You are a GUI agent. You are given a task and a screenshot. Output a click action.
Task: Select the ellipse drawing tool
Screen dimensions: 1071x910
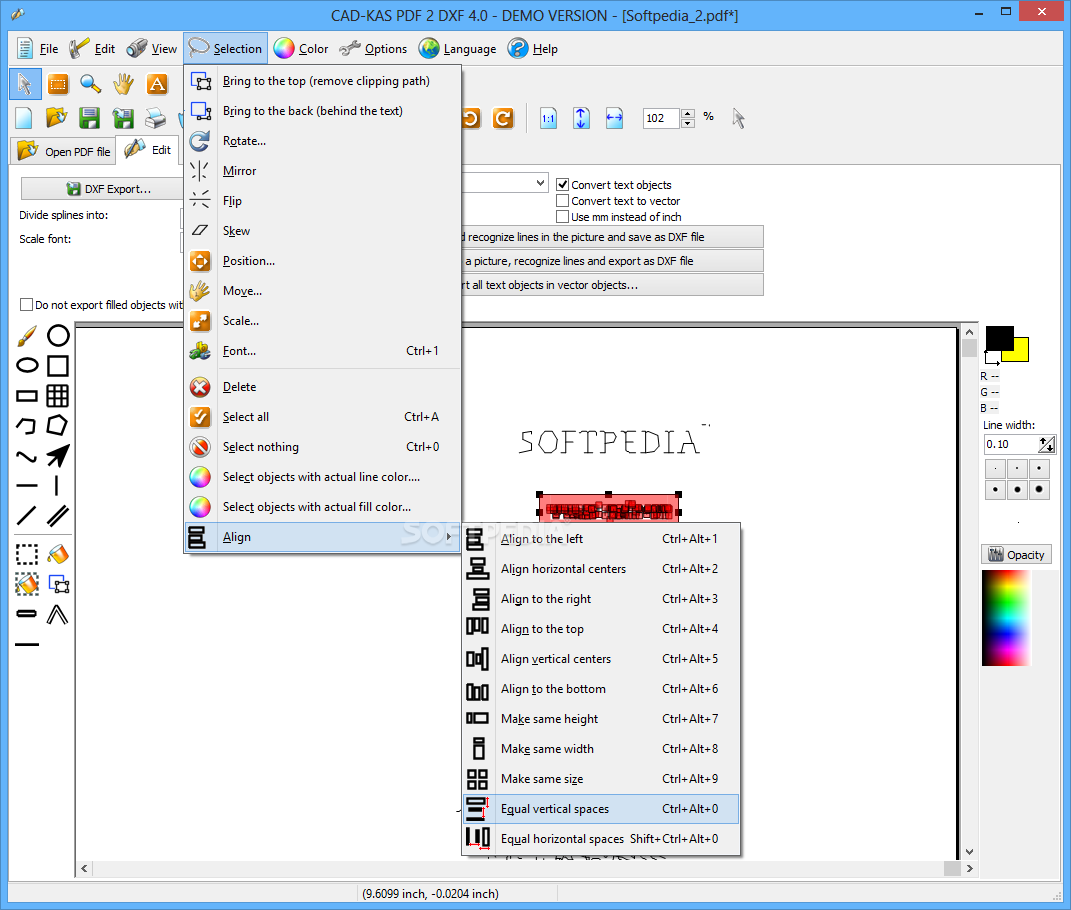click(x=27, y=366)
